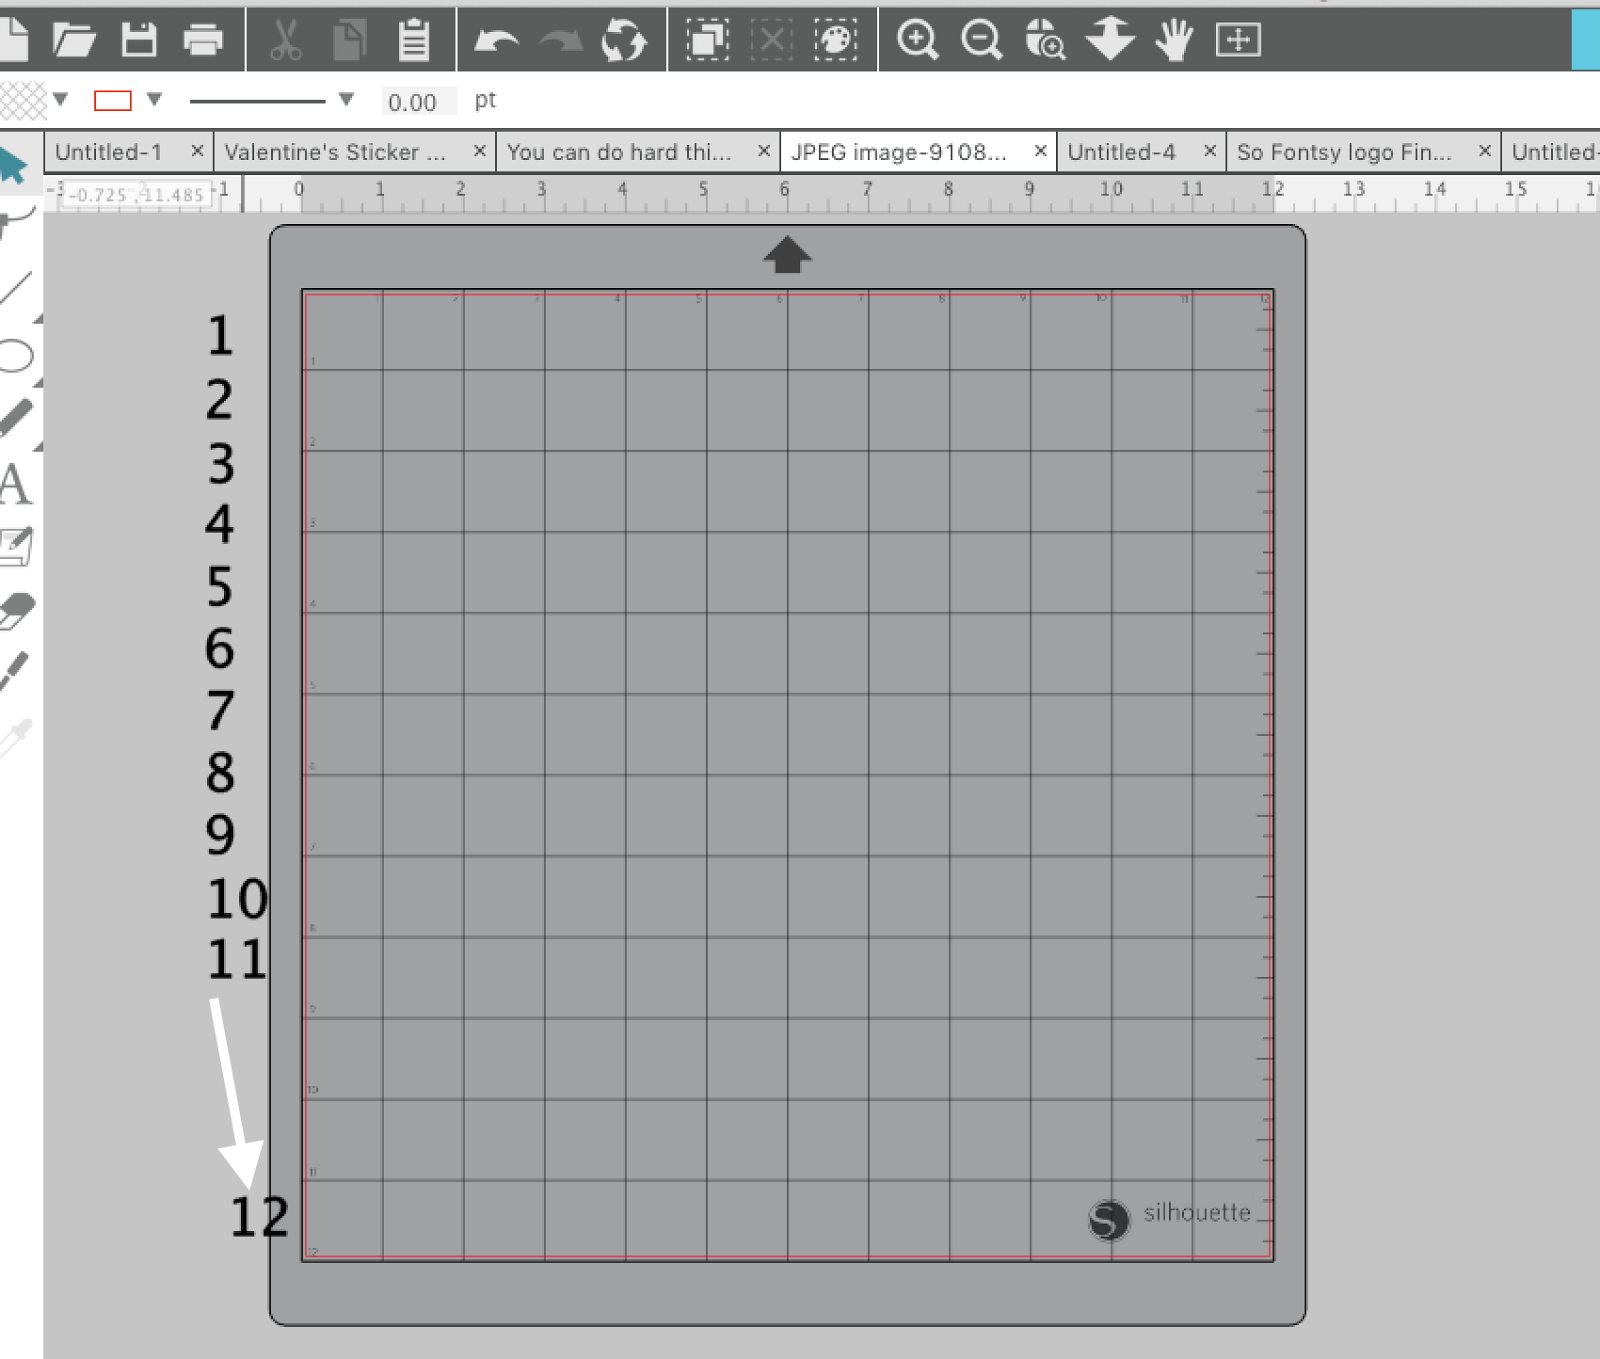This screenshot has width=1600, height=1359.
Task: Click the red line color swatch
Action: (113, 101)
